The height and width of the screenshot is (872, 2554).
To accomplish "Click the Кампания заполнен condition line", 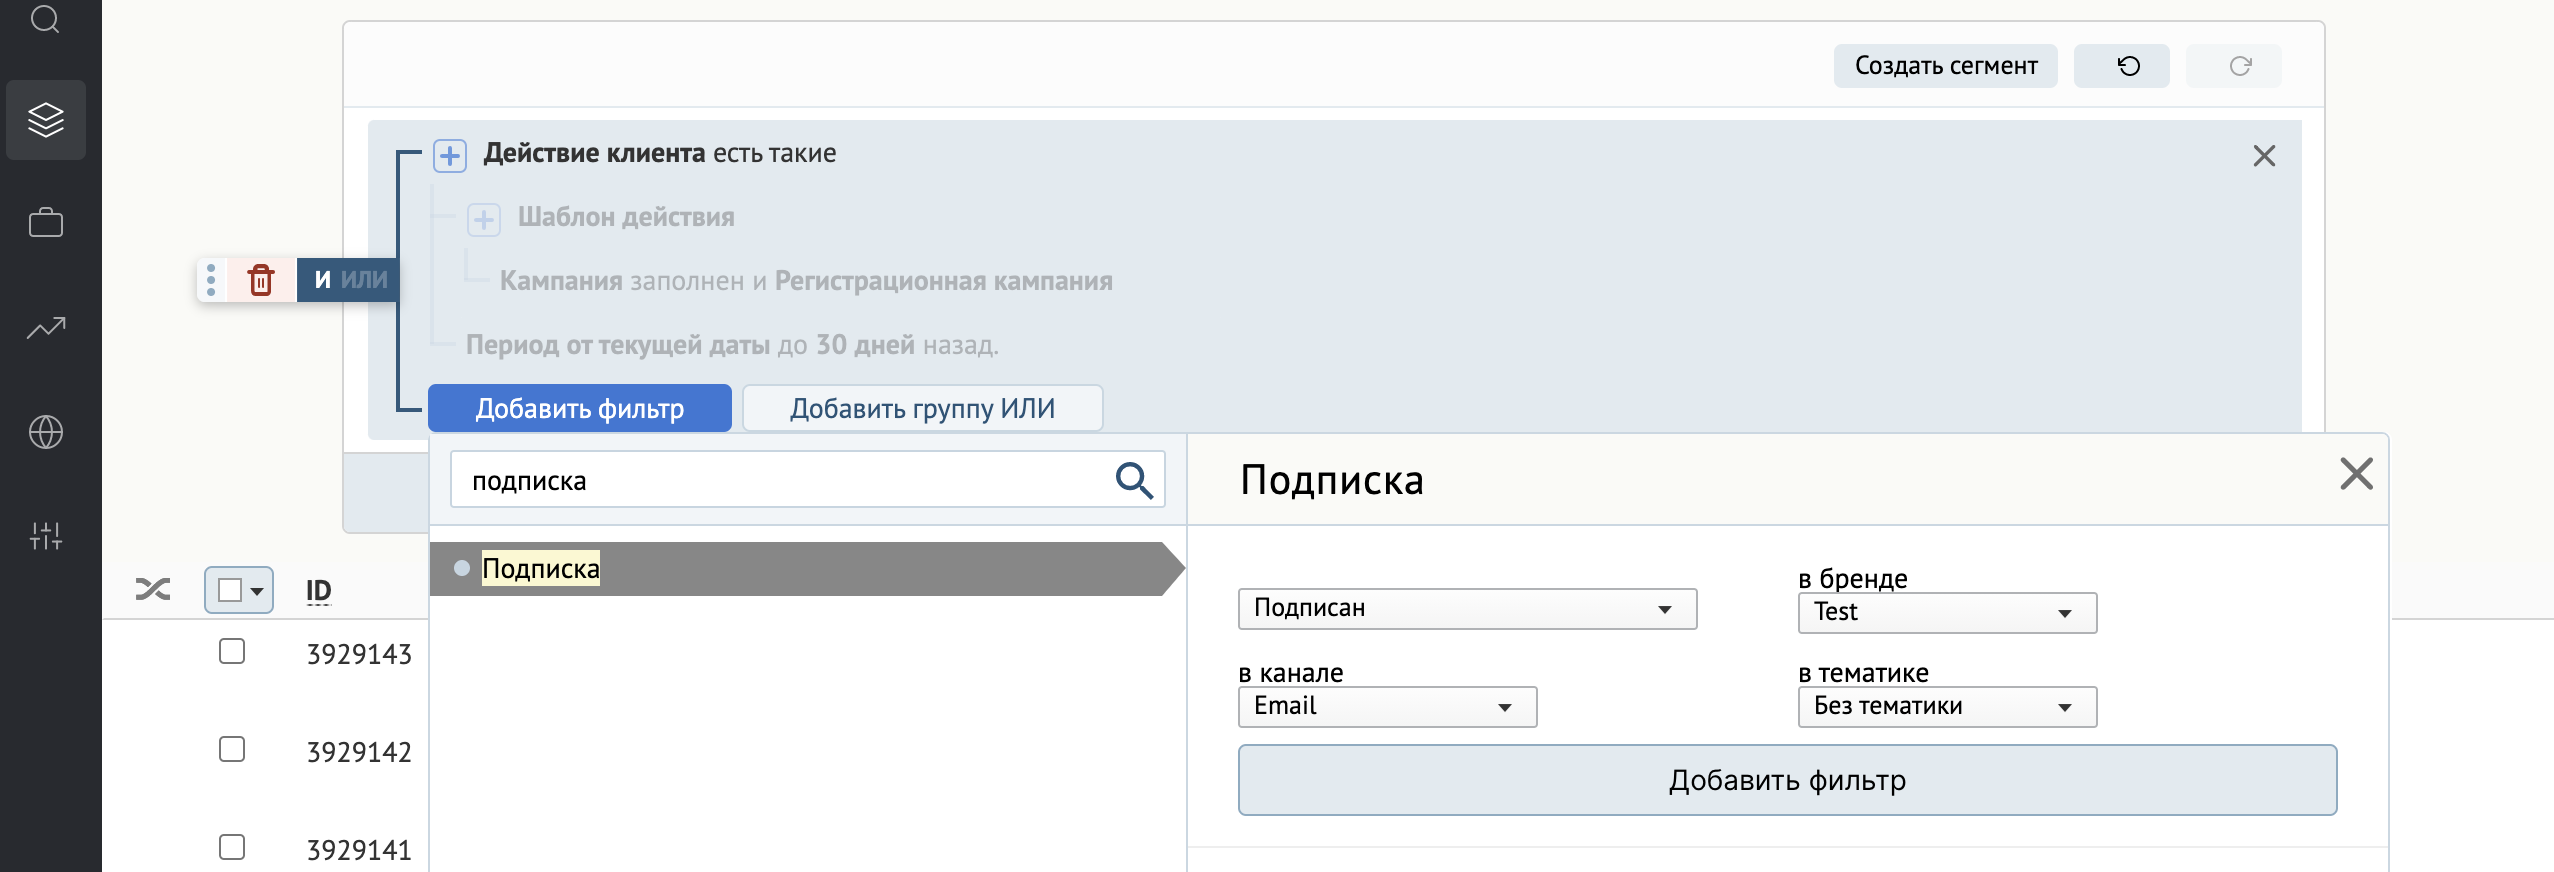I will point(805,281).
